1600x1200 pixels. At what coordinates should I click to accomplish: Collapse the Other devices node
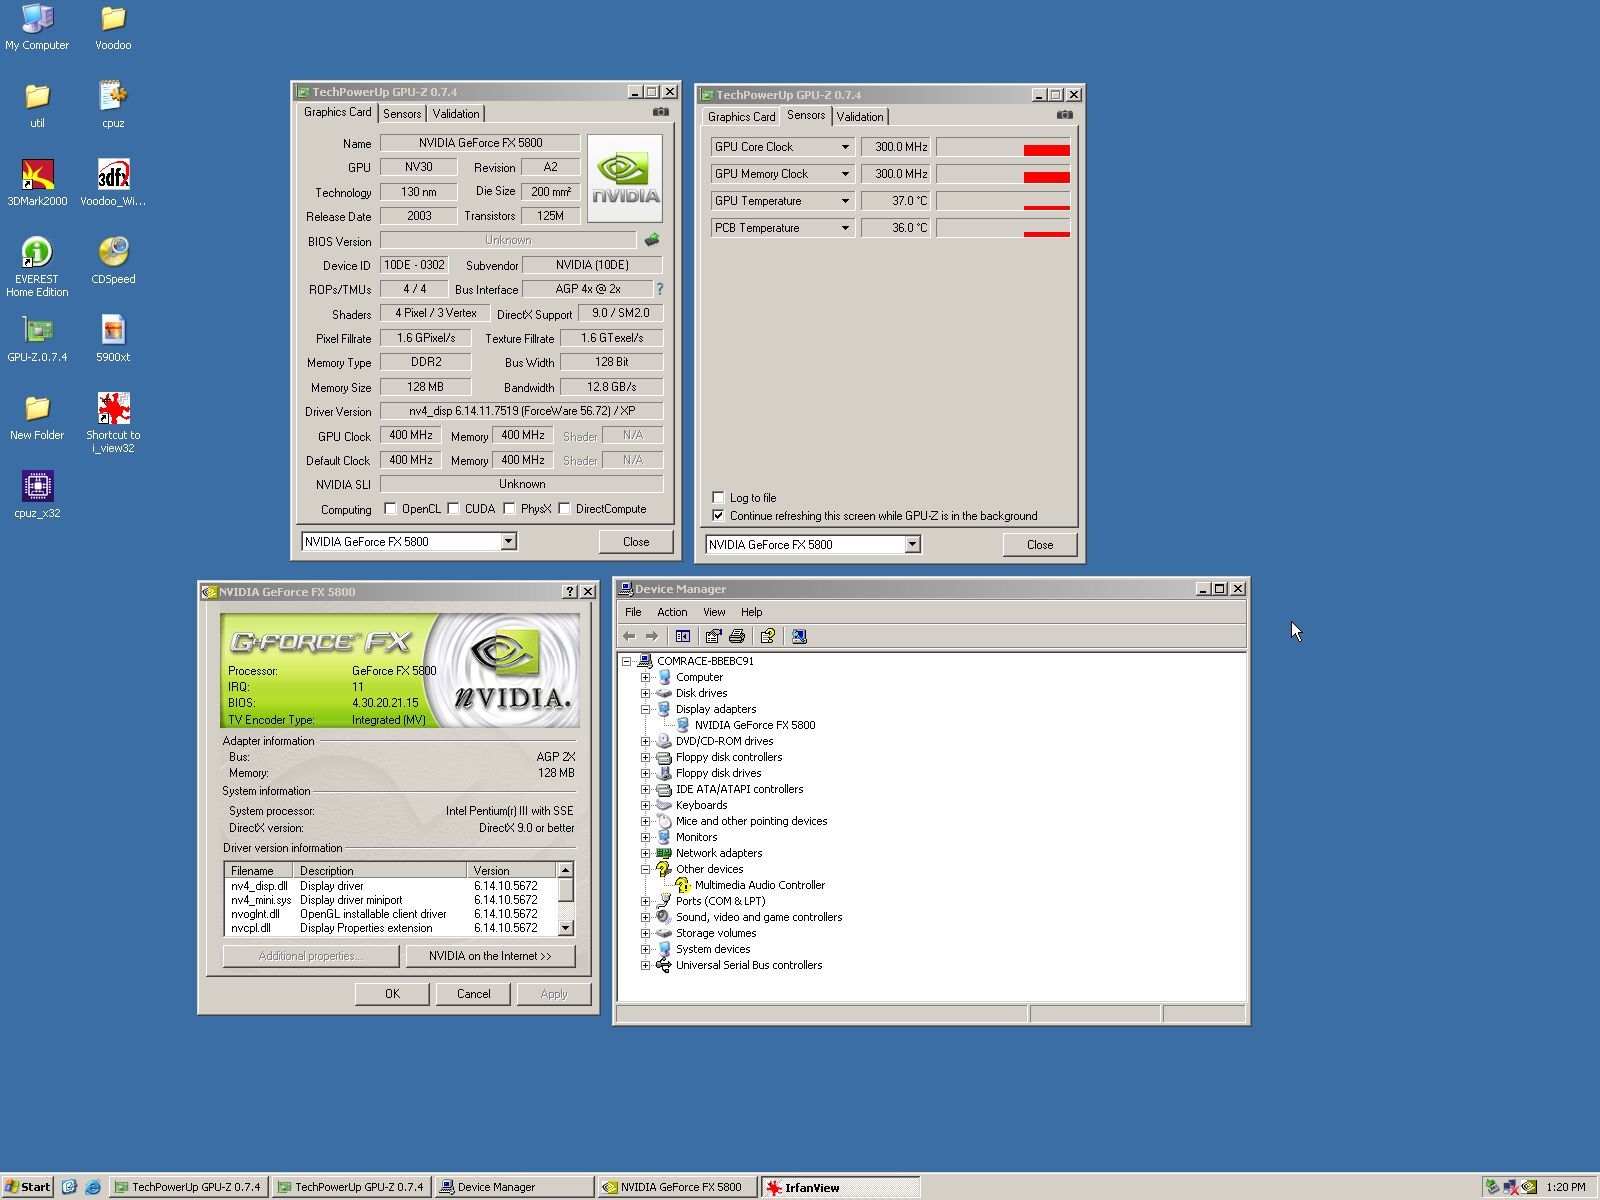point(646,869)
